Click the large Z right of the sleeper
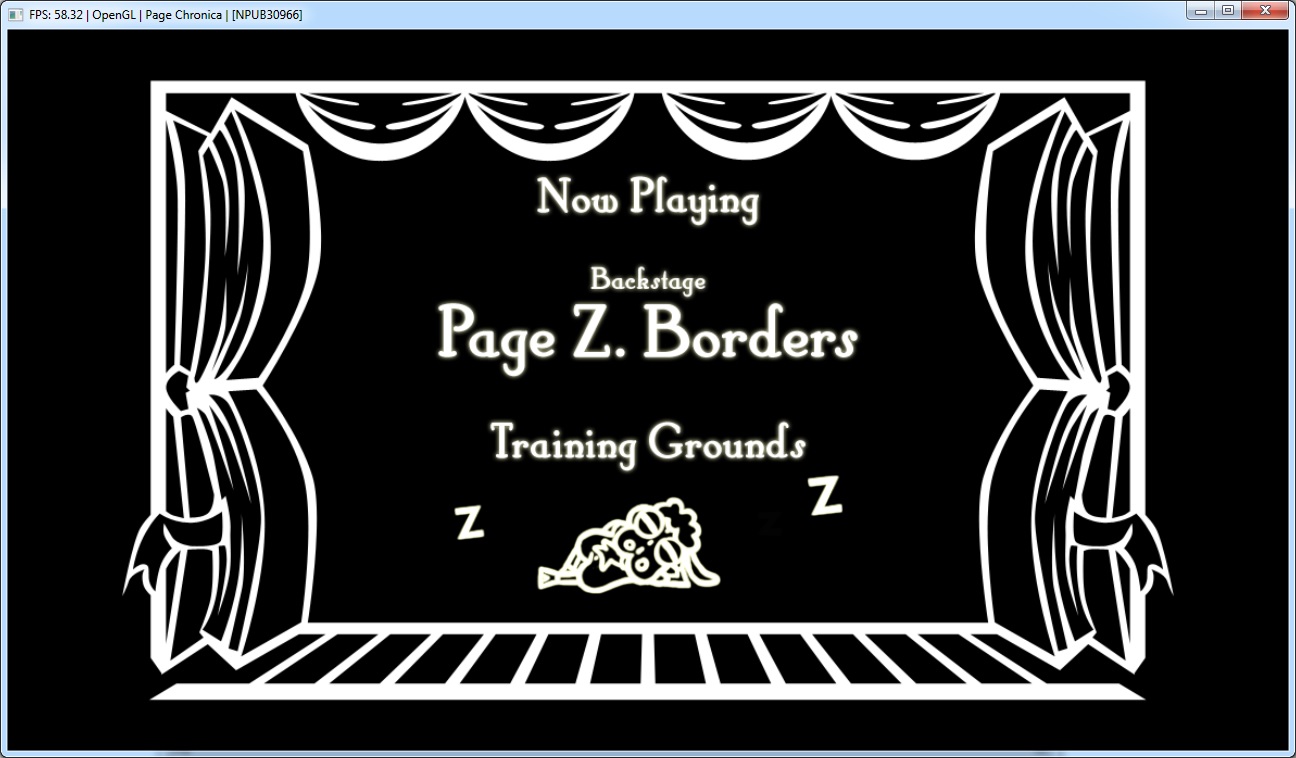 pyautogui.click(x=825, y=495)
